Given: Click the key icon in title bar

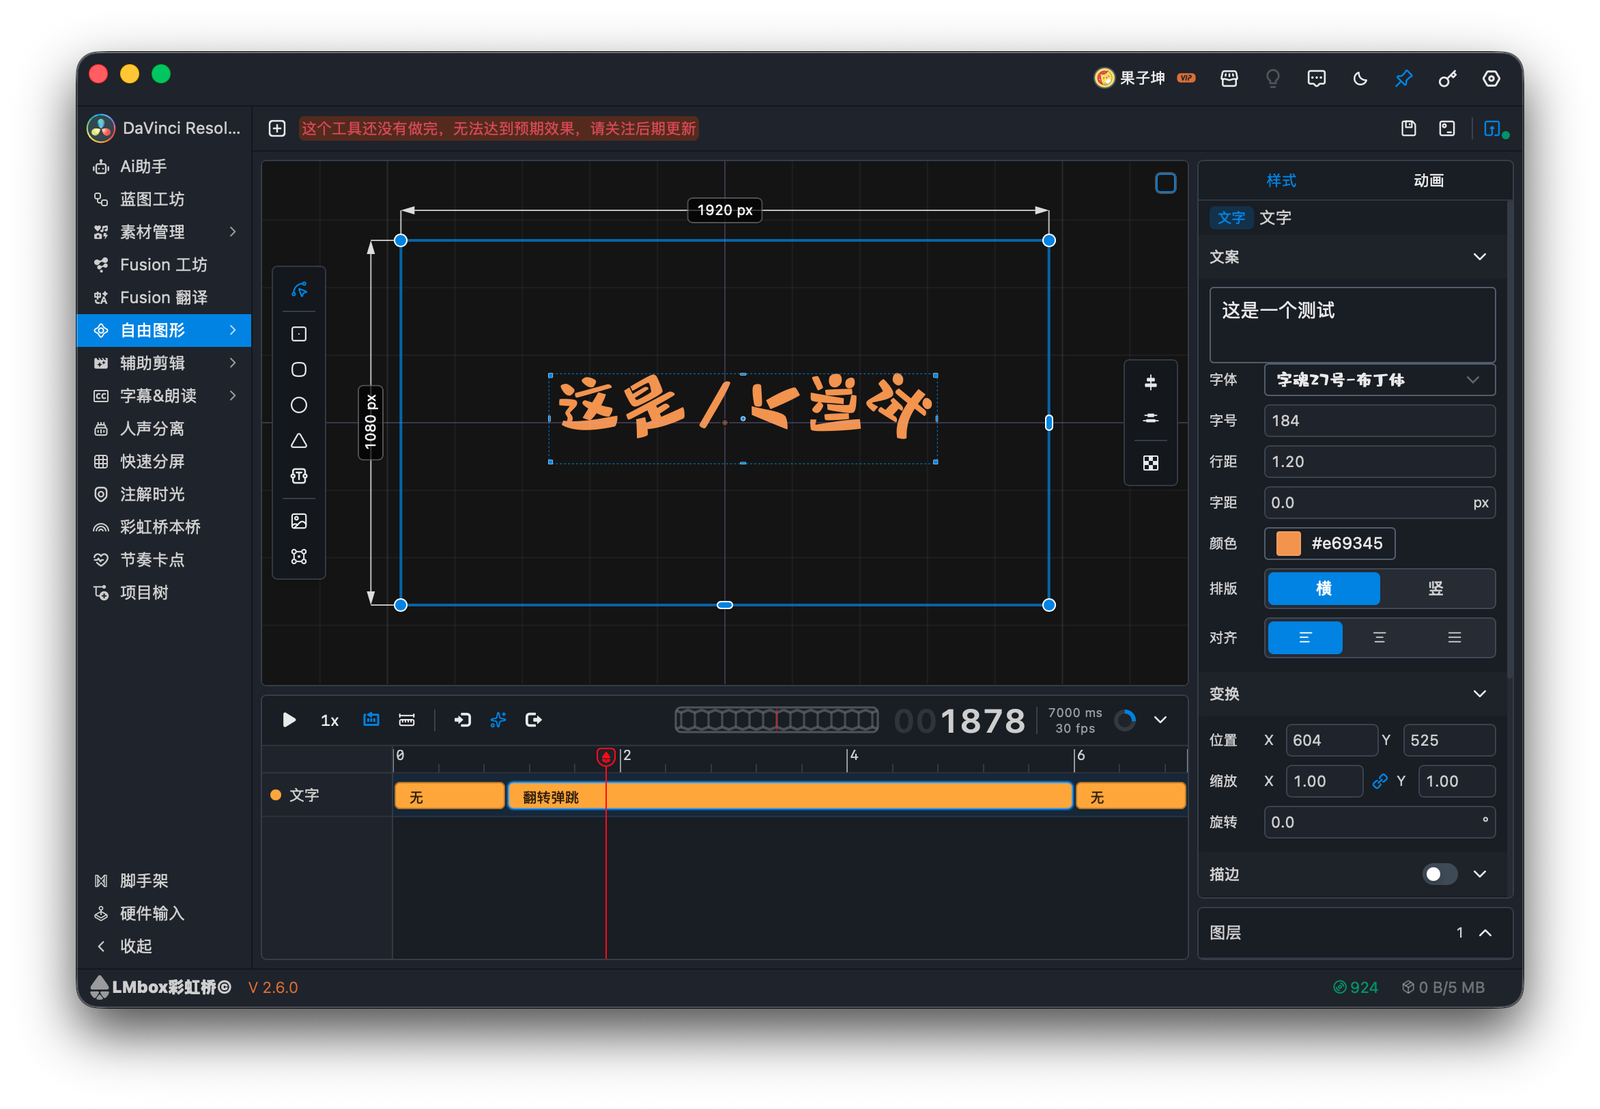Looking at the screenshot, I should 1447,78.
